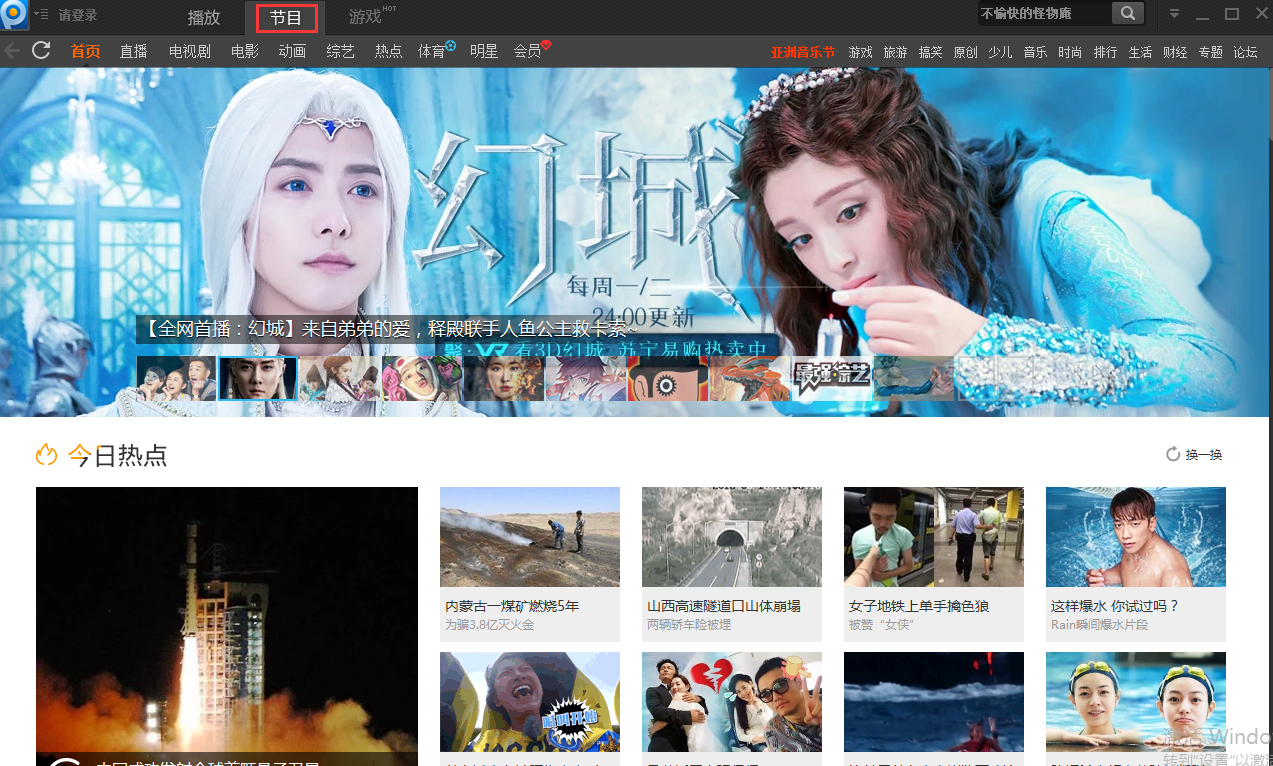Click the 请登录 login link
1273x766 pixels.
click(x=78, y=15)
